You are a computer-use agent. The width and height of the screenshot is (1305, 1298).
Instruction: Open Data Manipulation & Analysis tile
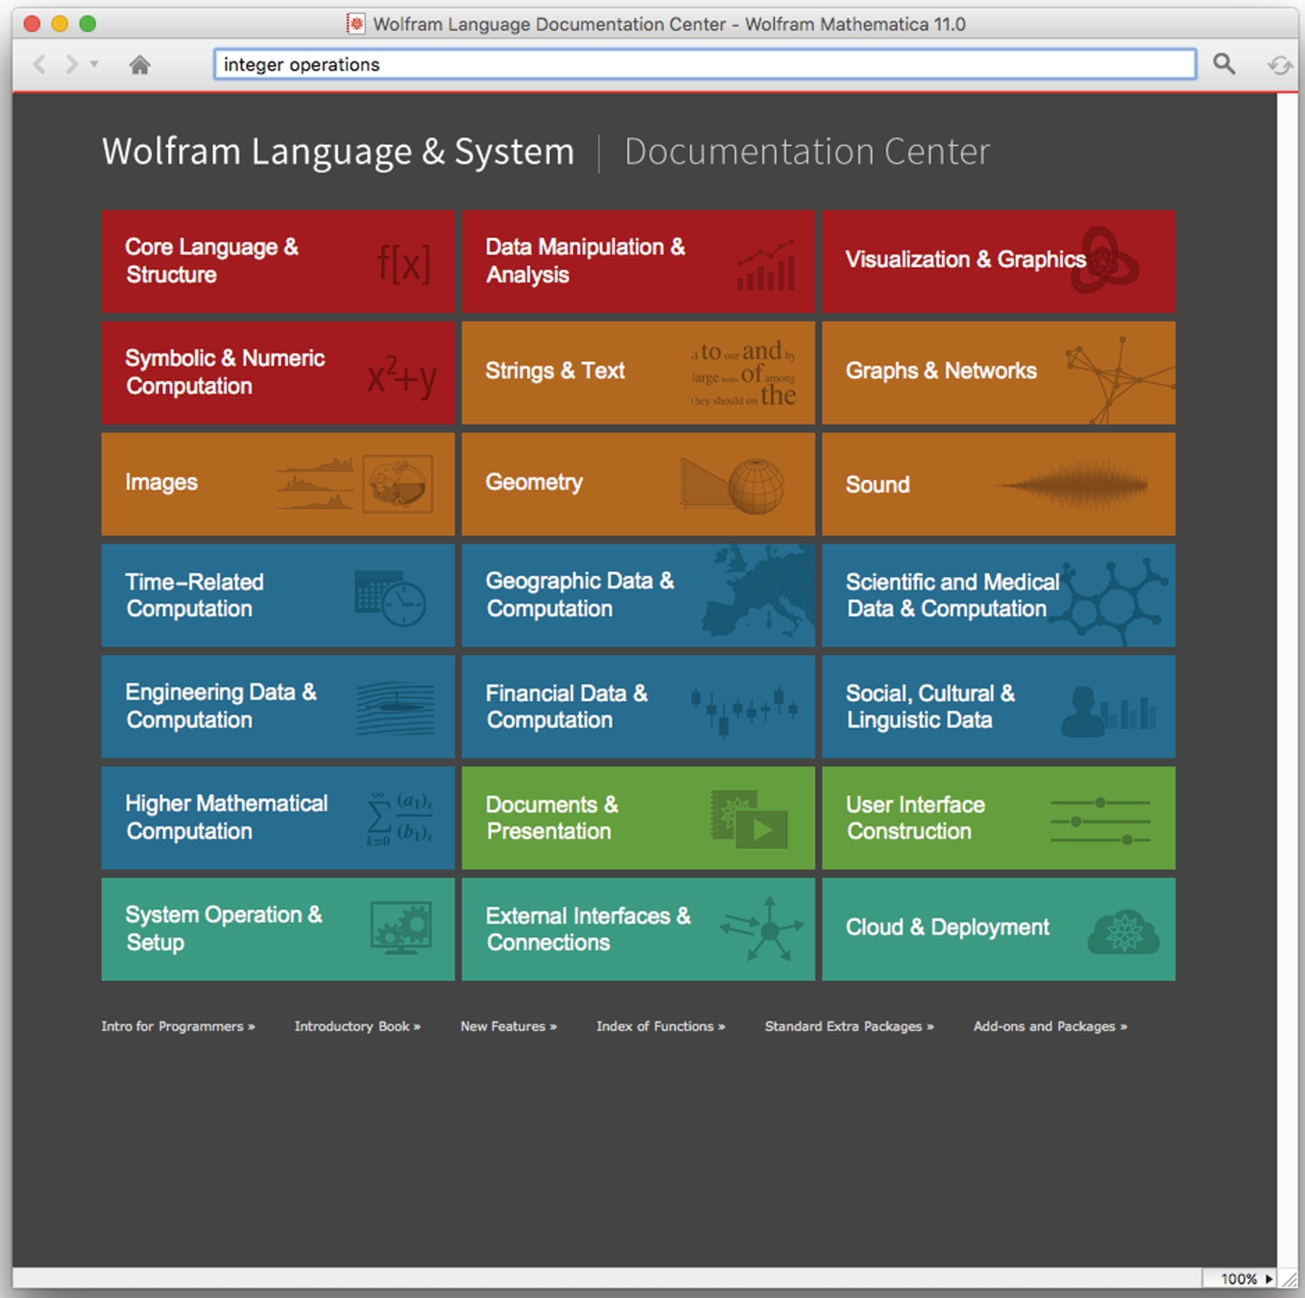638,261
